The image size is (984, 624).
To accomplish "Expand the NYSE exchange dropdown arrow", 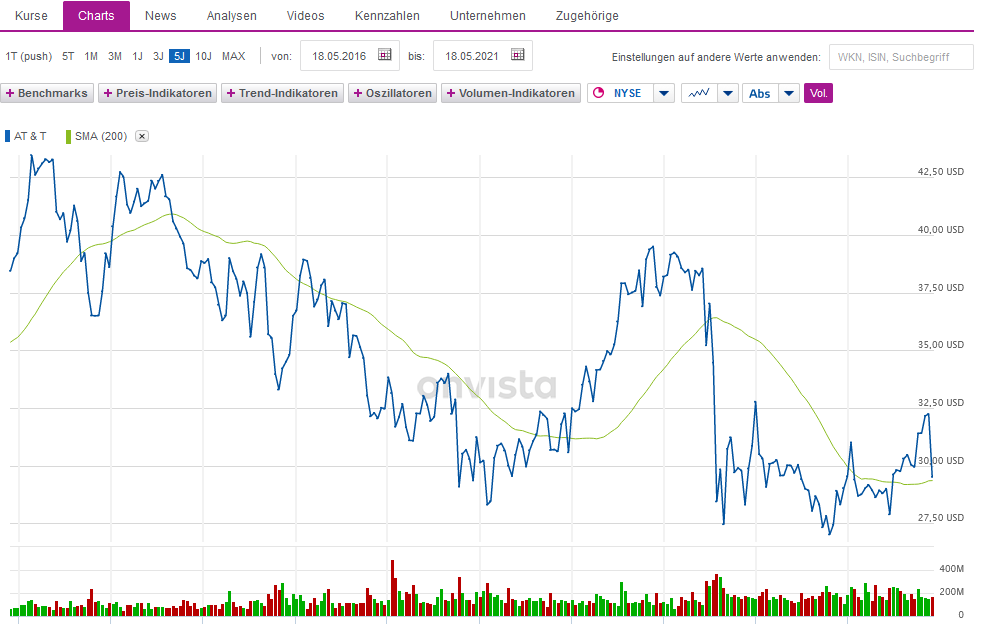I will [664, 93].
